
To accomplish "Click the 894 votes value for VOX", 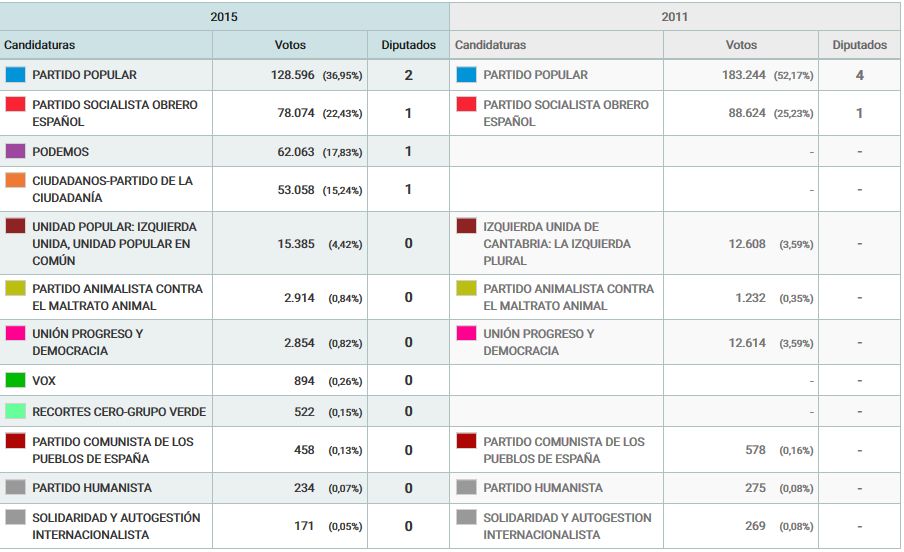I will (x=304, y=381).
